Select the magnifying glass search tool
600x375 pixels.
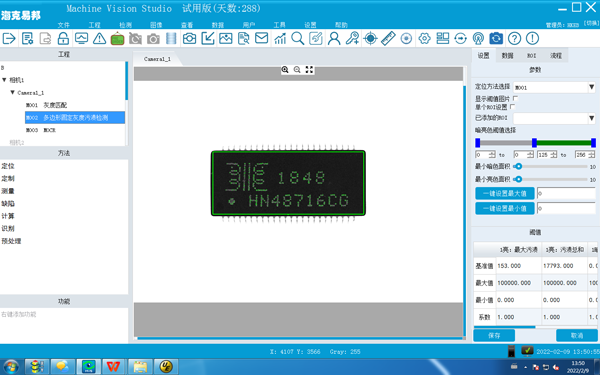[297, 38]
